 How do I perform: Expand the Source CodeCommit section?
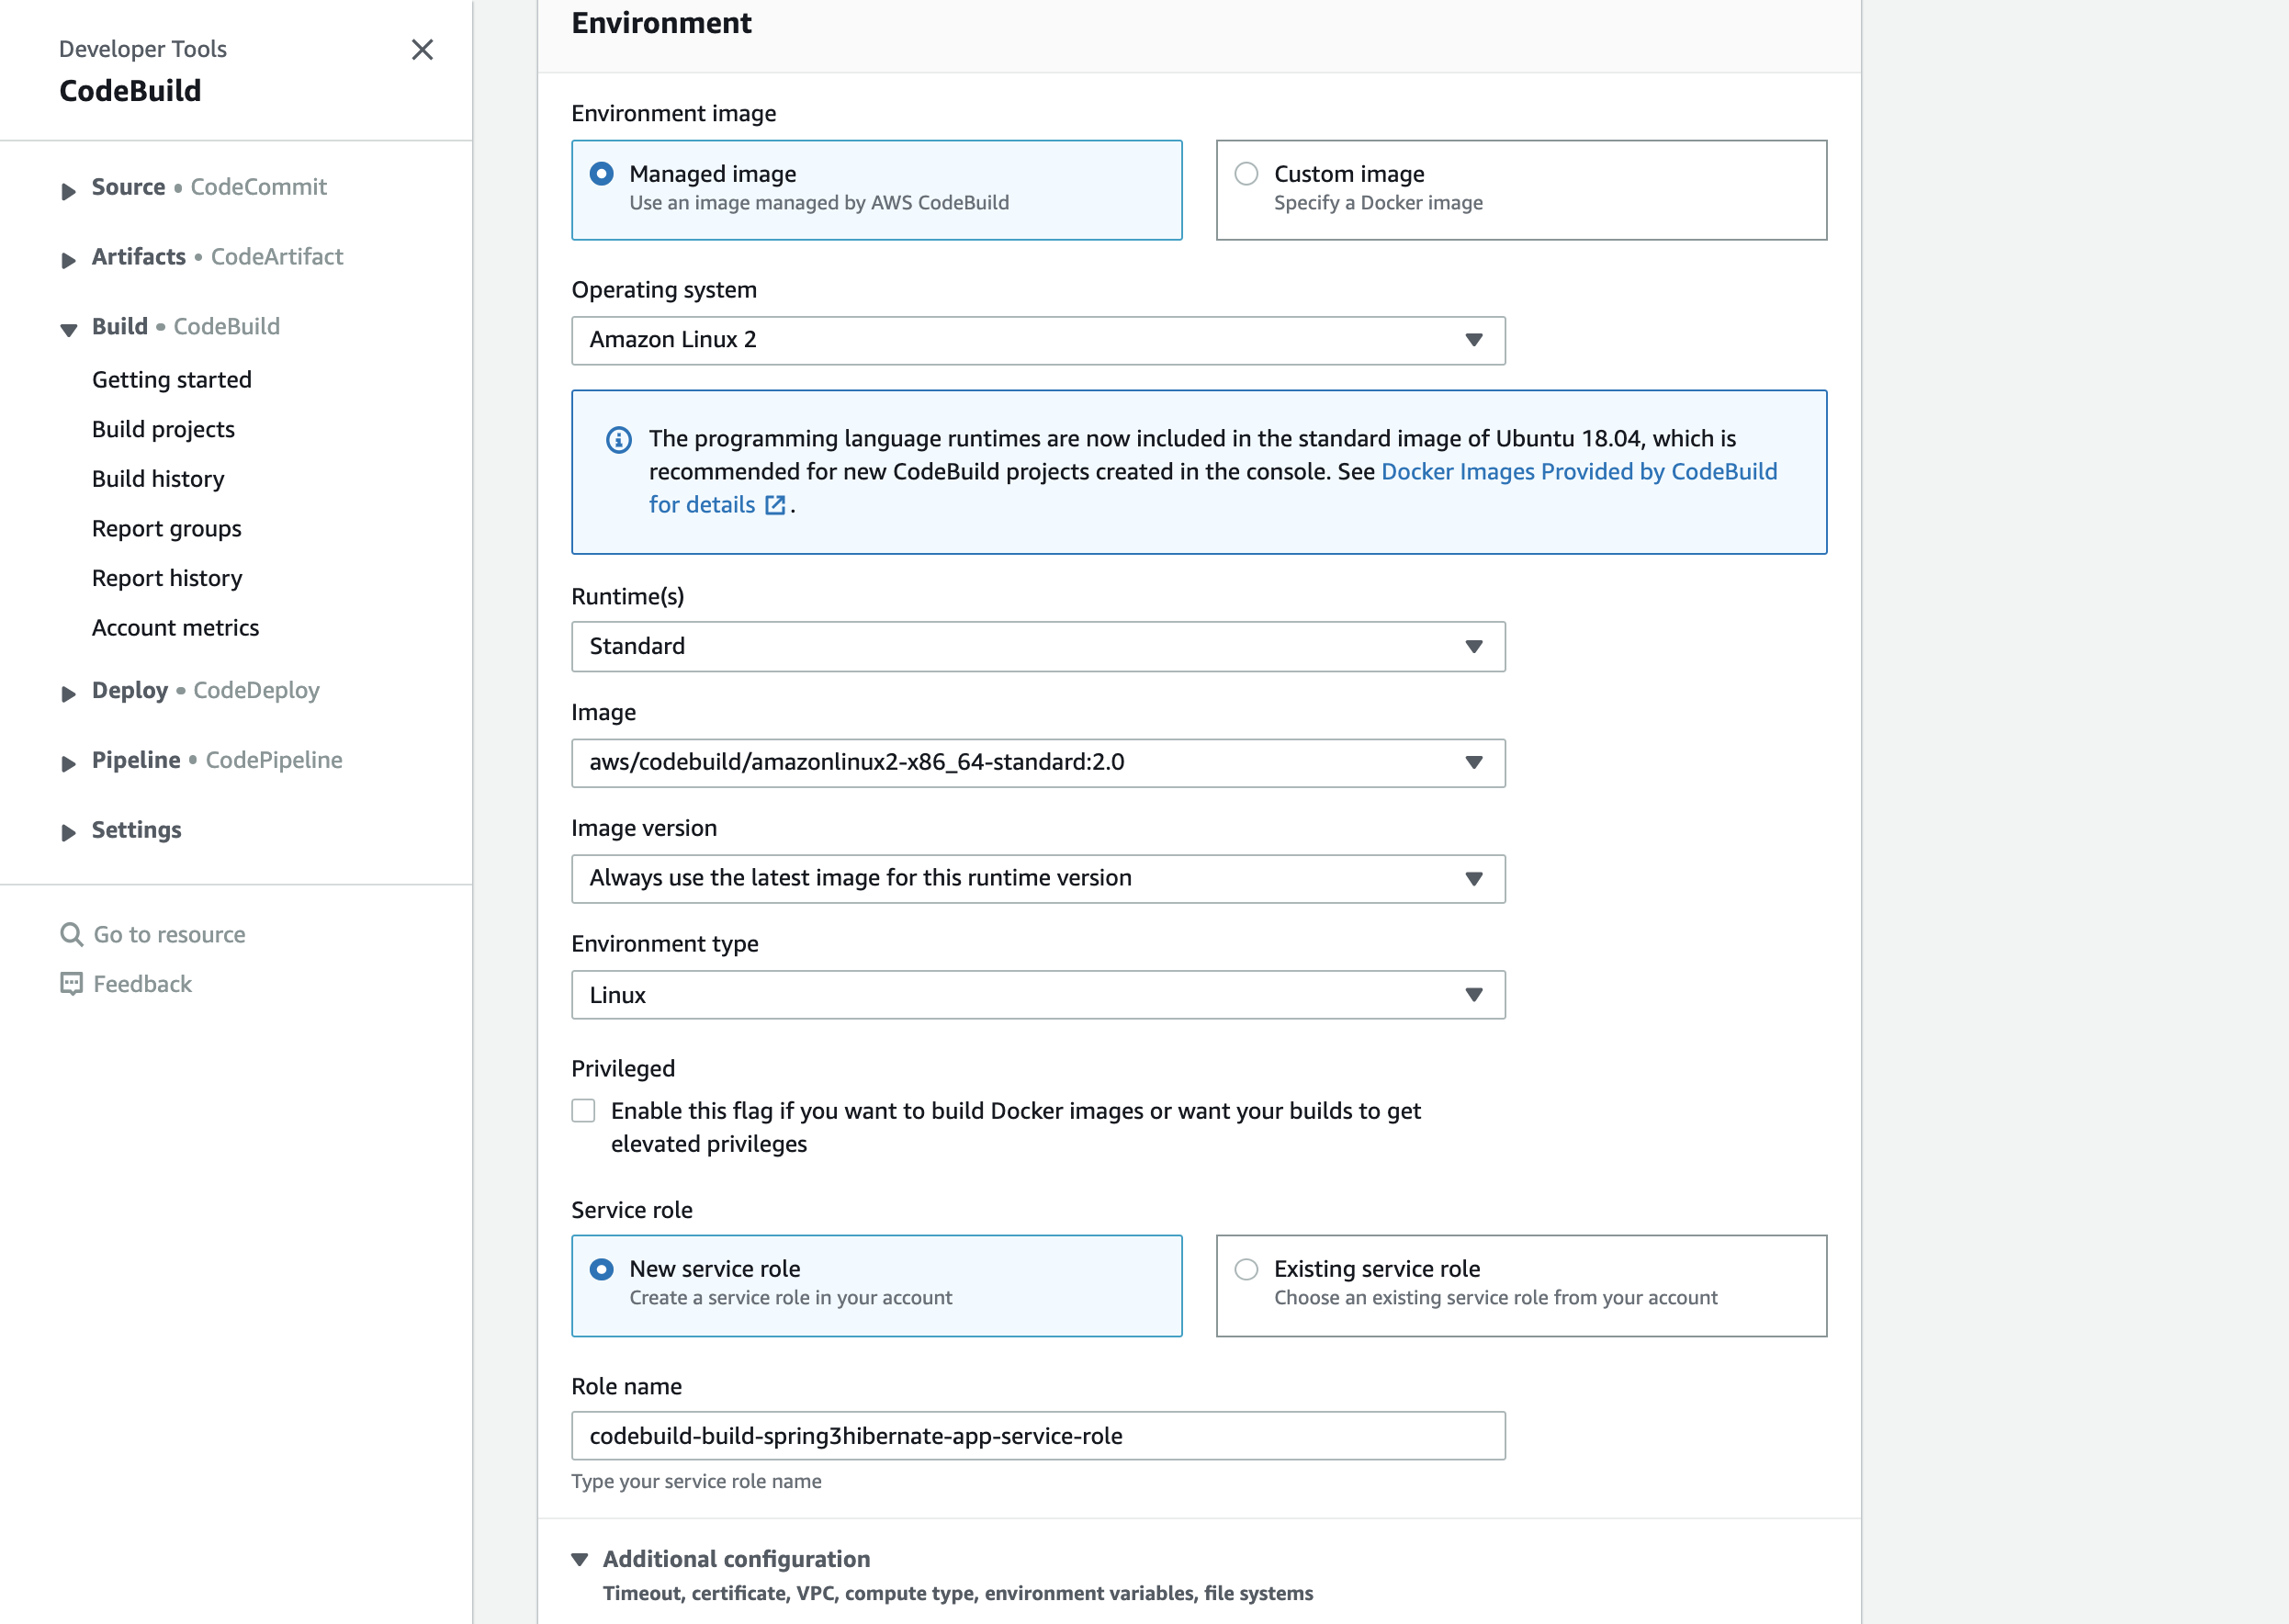[68, 190]
